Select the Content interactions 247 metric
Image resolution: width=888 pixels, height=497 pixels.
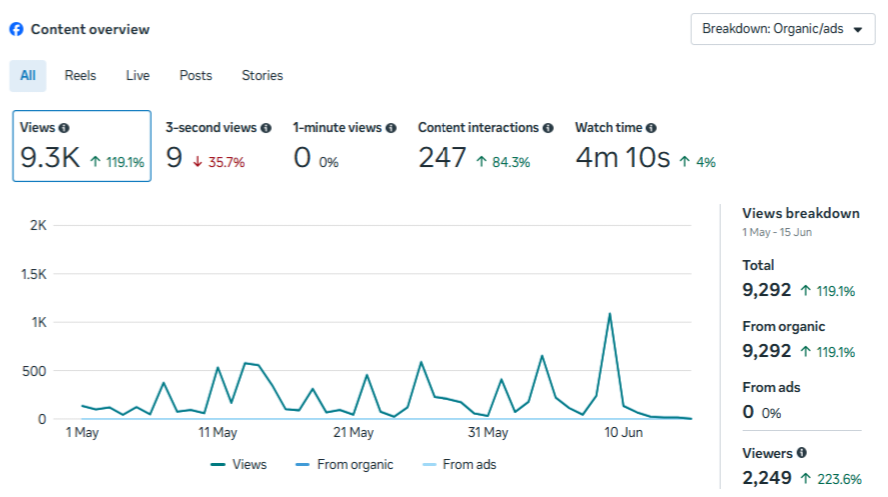click(485, 146)
